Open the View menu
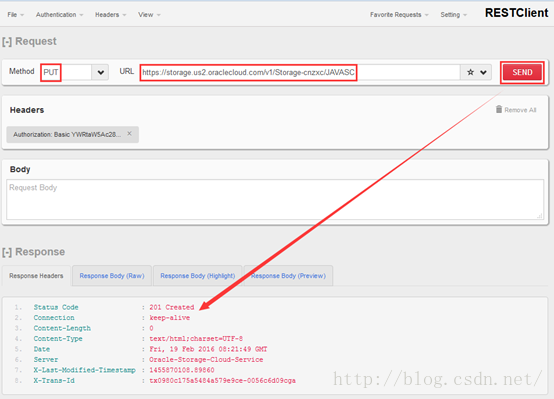 pos(149,15)
